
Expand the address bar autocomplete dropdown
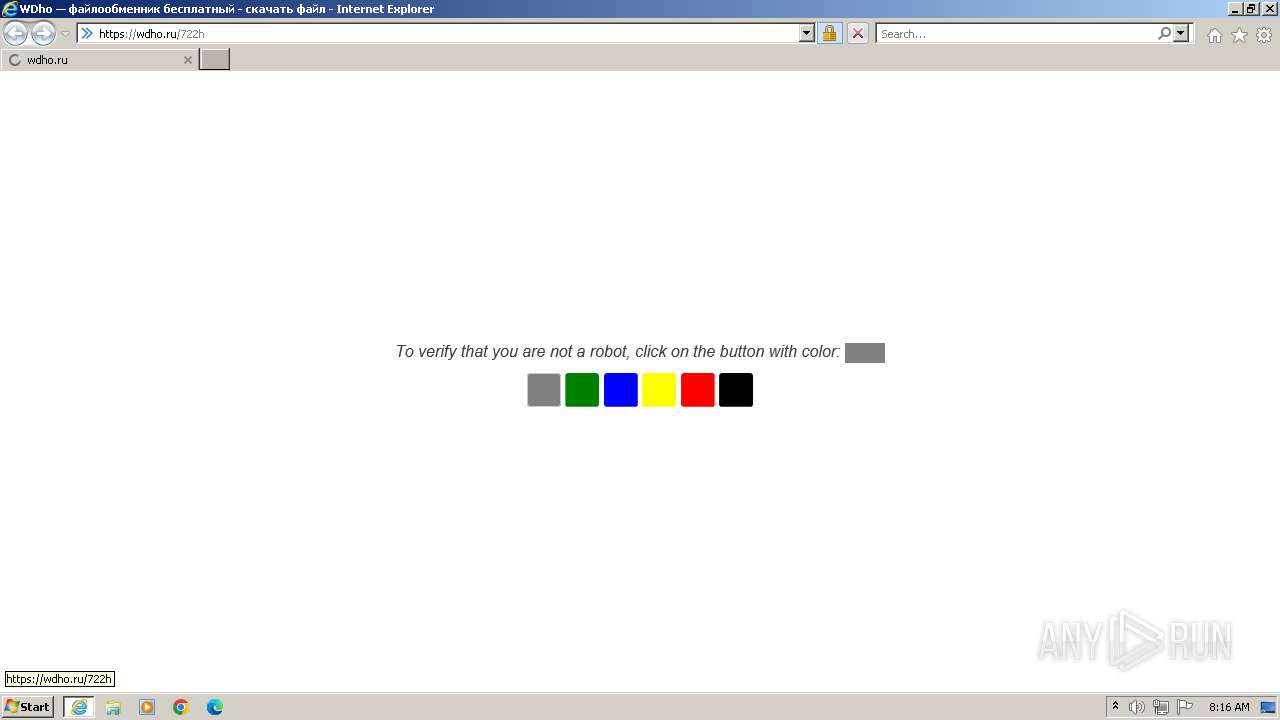[x=807, y=33]
